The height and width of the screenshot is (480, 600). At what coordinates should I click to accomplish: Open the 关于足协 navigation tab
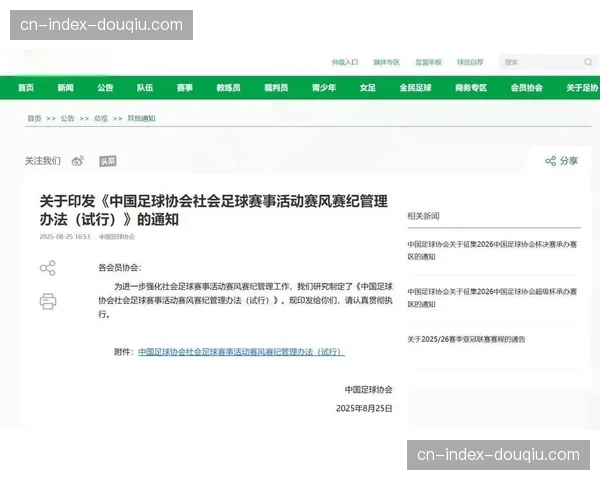click(582, 88)
